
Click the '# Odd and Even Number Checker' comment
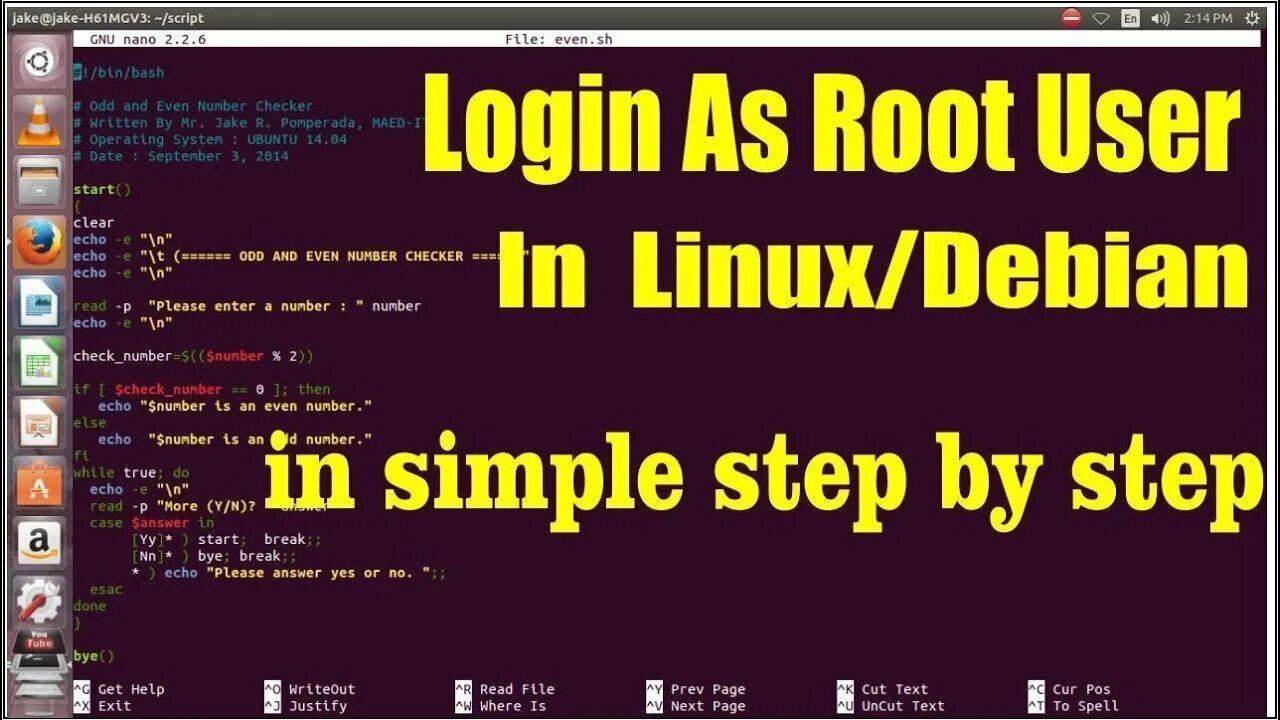tap(193, 106)
